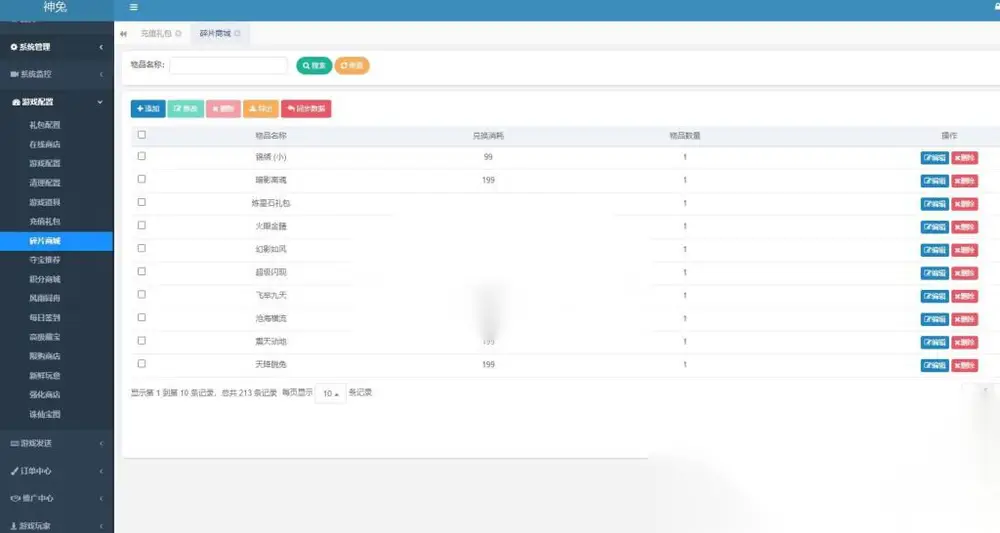
Task: Click the blue add (添加) button
Action: (x=148, y=108)
